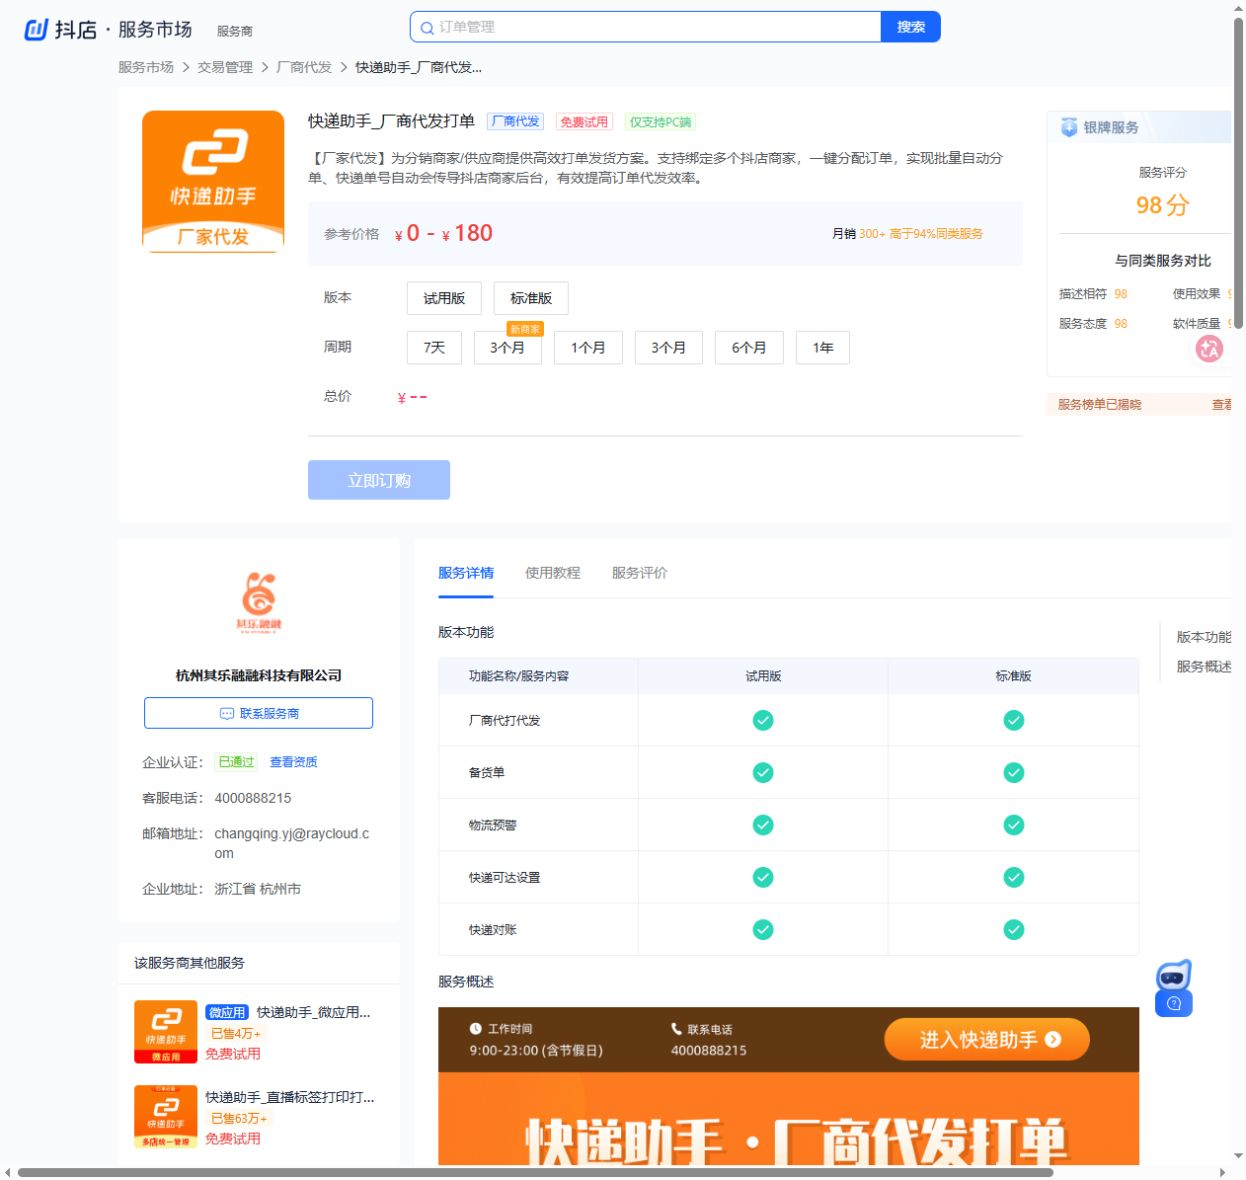Image resolution: width=1246 pixels, height=1180 pixels.
Task: Click 快递对账 checkmark under 标准版
Action: coord(1014,930)
